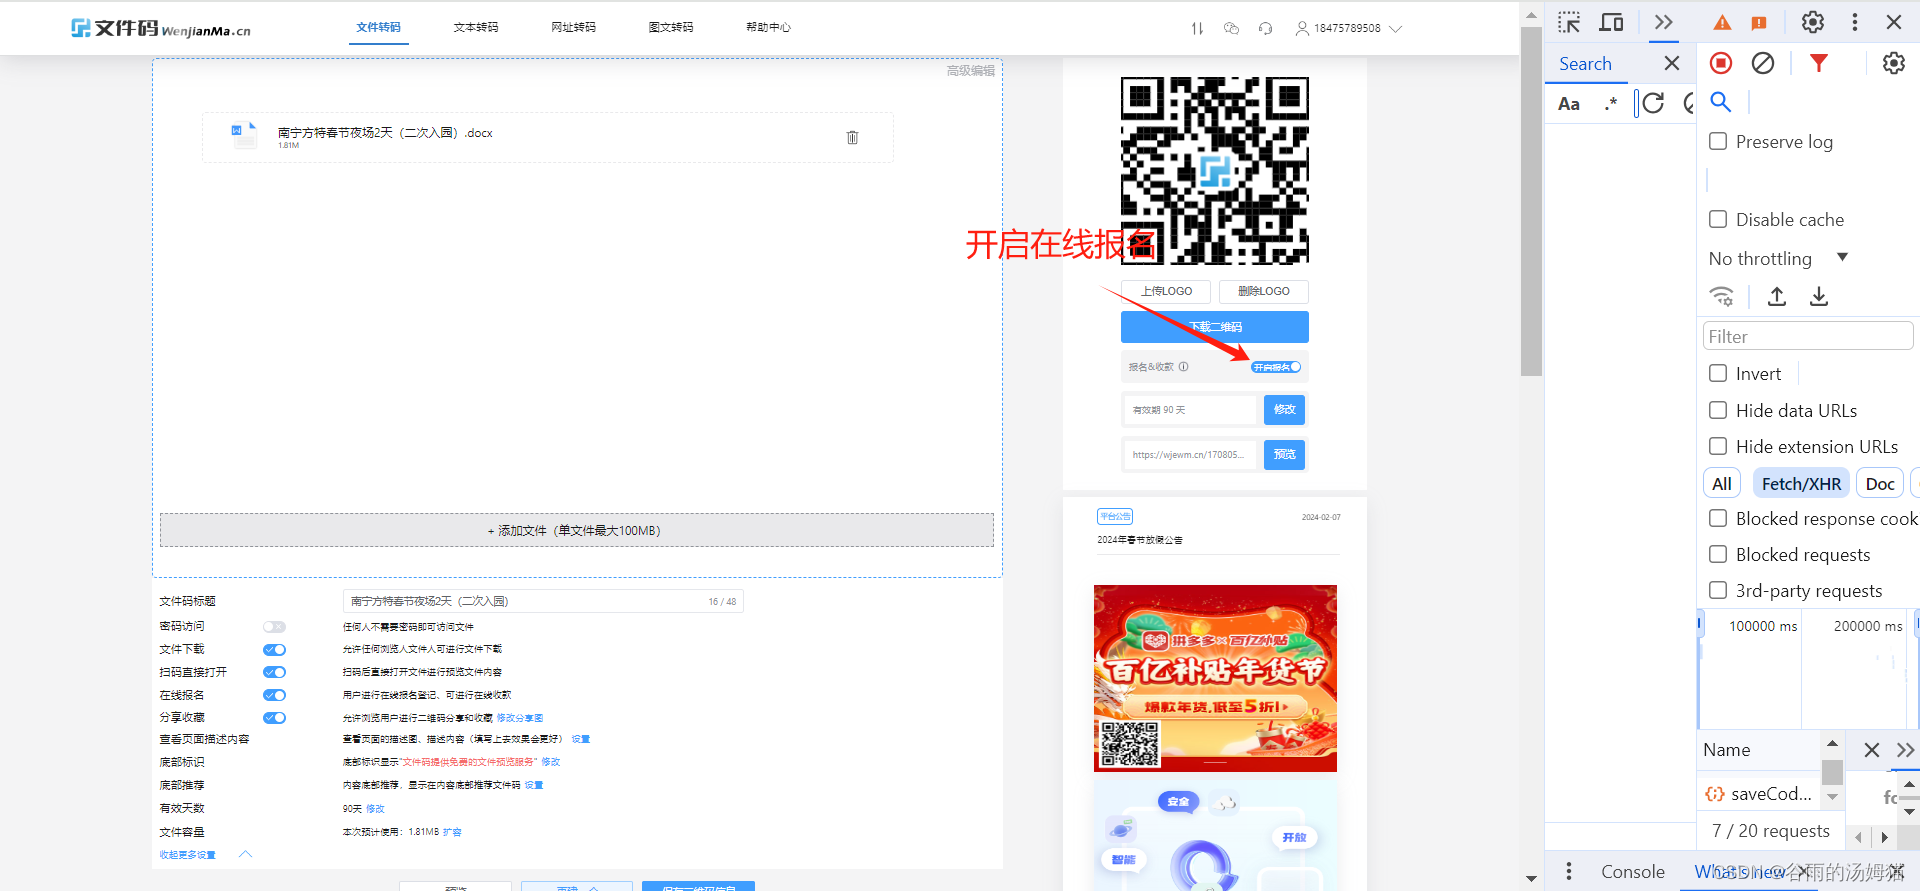
Task: Toggle match case Aa in Search
Action: 1569,104
